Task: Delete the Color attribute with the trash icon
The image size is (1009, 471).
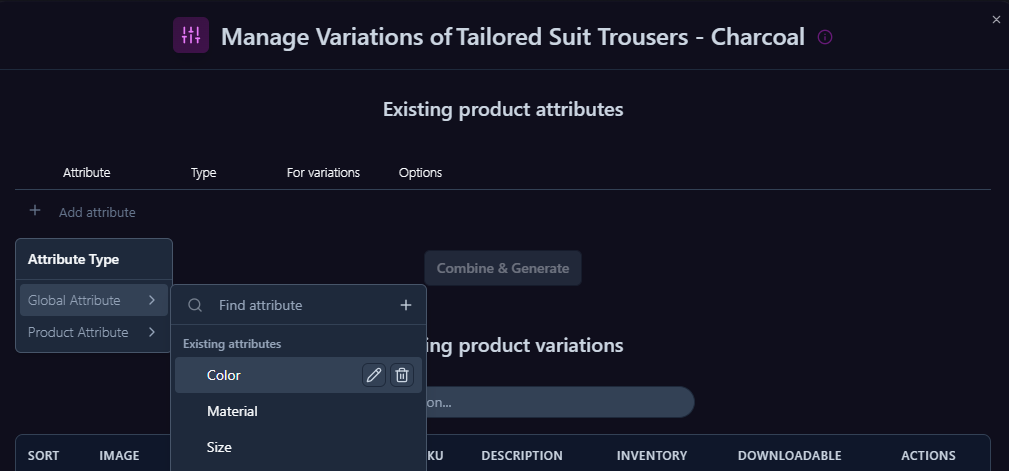Action: pyautogui.click(x=402, y=375)
